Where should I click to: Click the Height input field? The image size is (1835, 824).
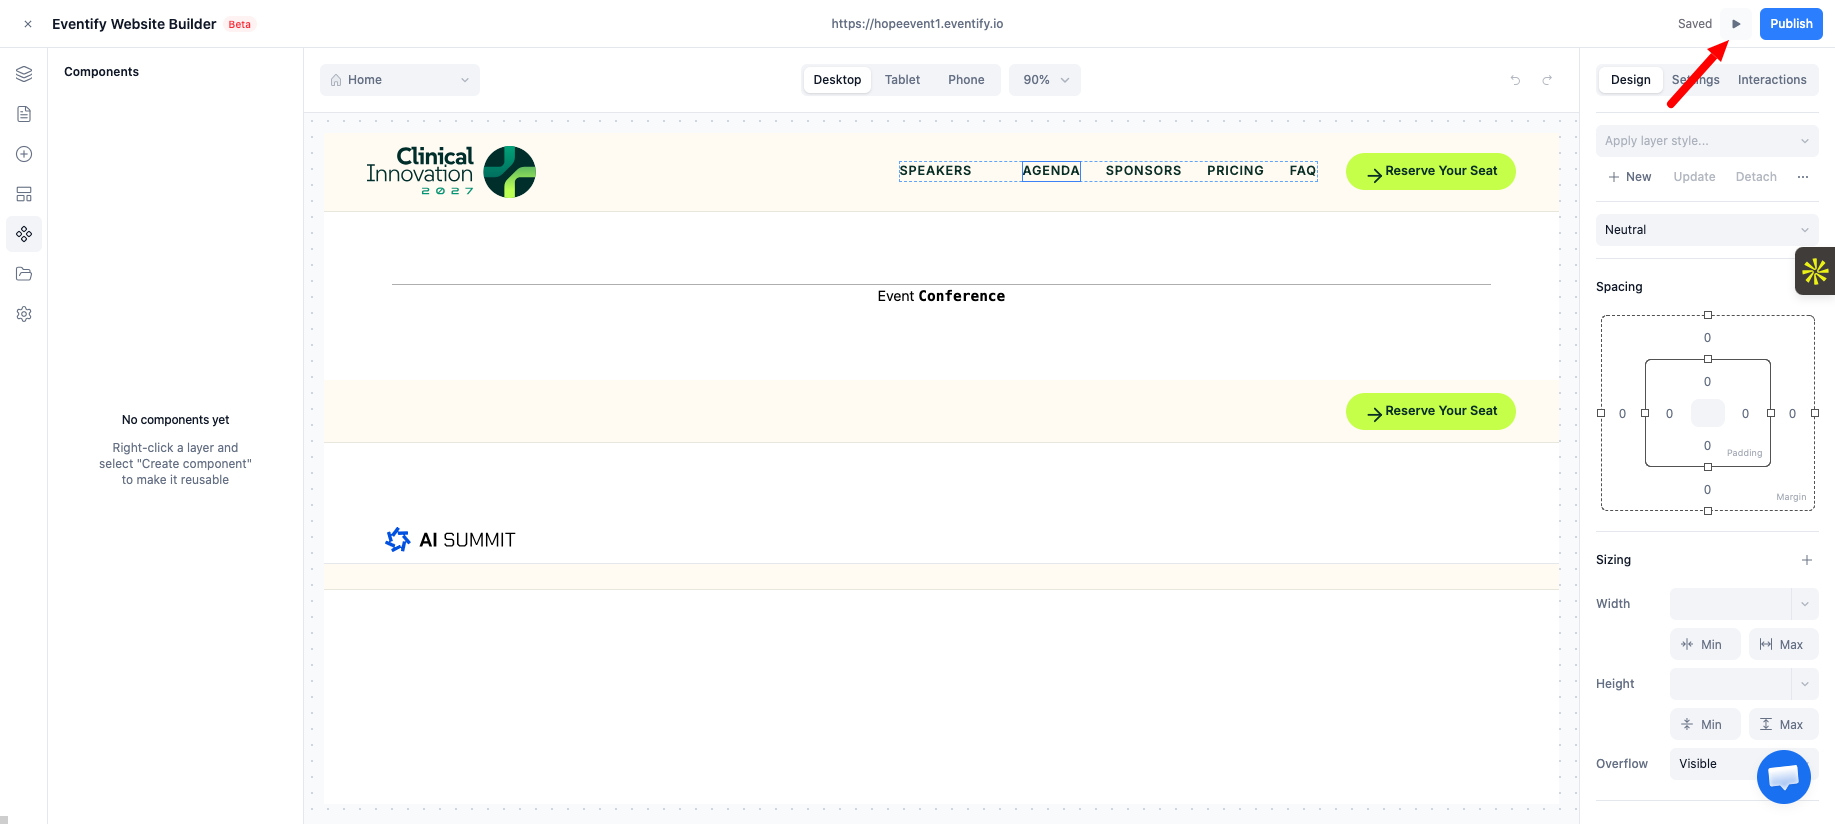click(x=1731, y=684)
